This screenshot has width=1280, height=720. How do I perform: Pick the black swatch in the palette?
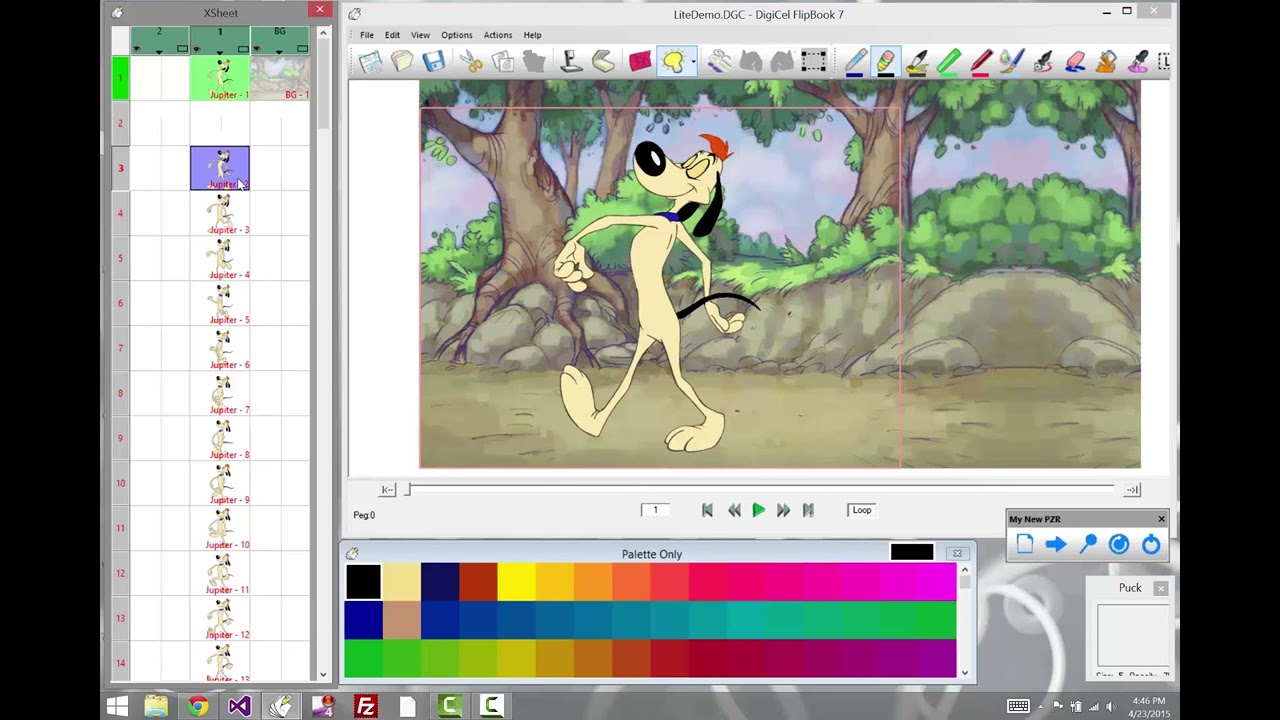coord(363,582)
